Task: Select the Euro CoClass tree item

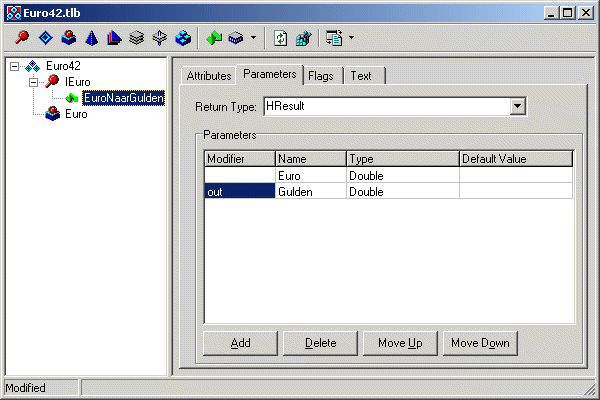Action: (x=76, y=114)
